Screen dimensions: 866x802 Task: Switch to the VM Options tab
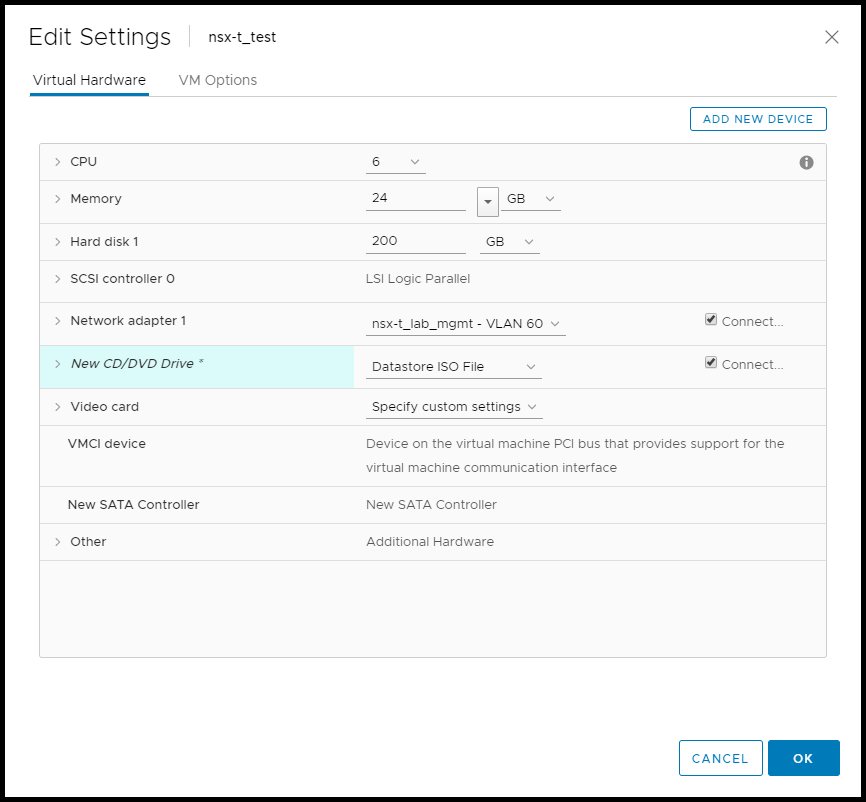click(217, 80)
